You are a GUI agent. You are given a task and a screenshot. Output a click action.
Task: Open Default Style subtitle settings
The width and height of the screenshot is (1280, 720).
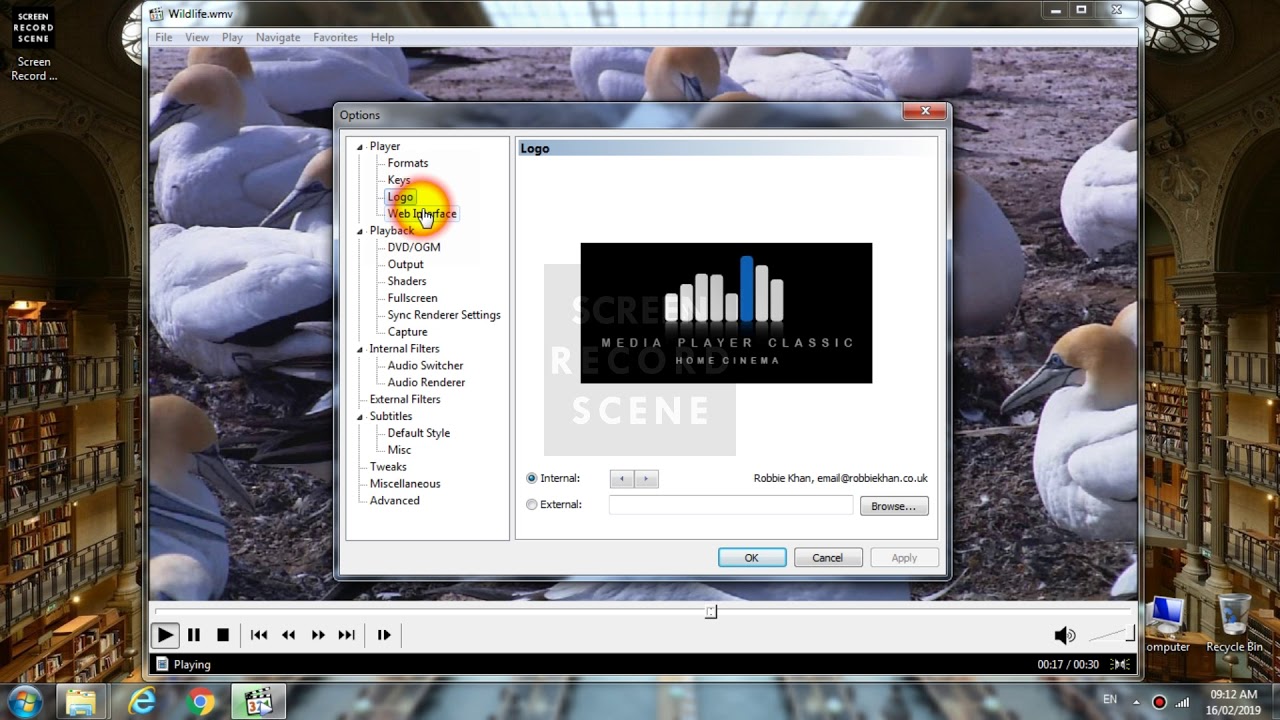[419, 433]
